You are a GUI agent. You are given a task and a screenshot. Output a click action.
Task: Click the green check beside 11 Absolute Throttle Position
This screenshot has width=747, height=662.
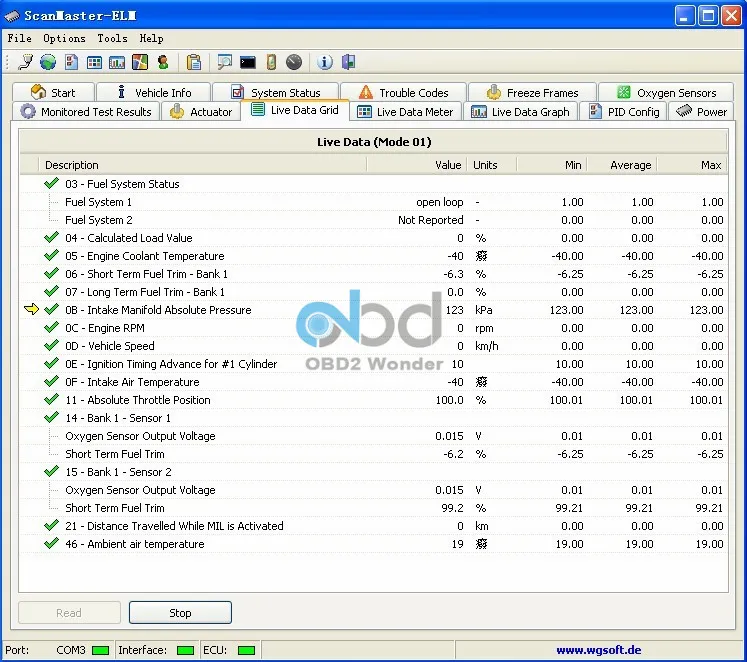coord(51,399)
